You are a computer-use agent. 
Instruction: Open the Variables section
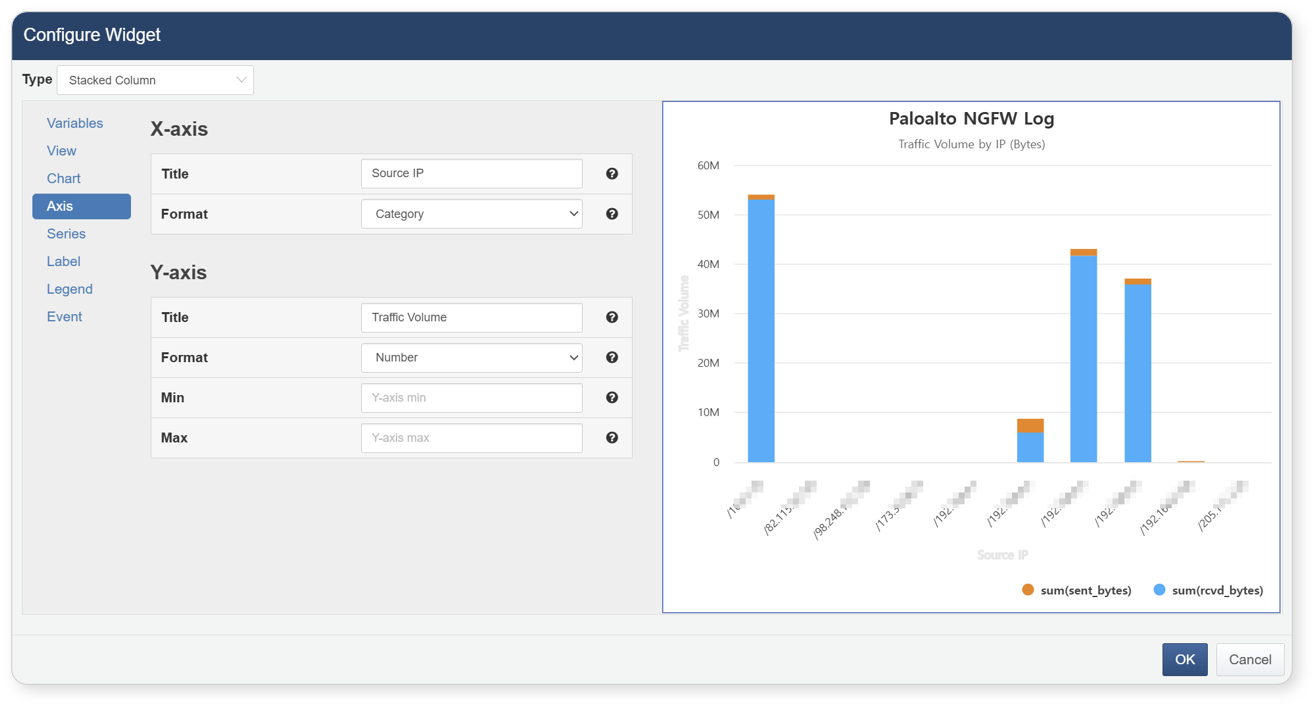(75, 123)
